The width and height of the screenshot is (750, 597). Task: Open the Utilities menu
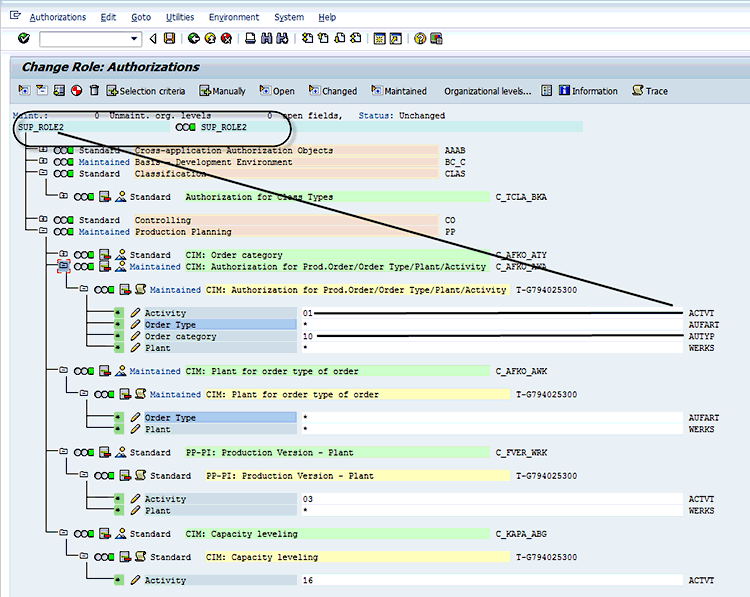tap(180, 17)
